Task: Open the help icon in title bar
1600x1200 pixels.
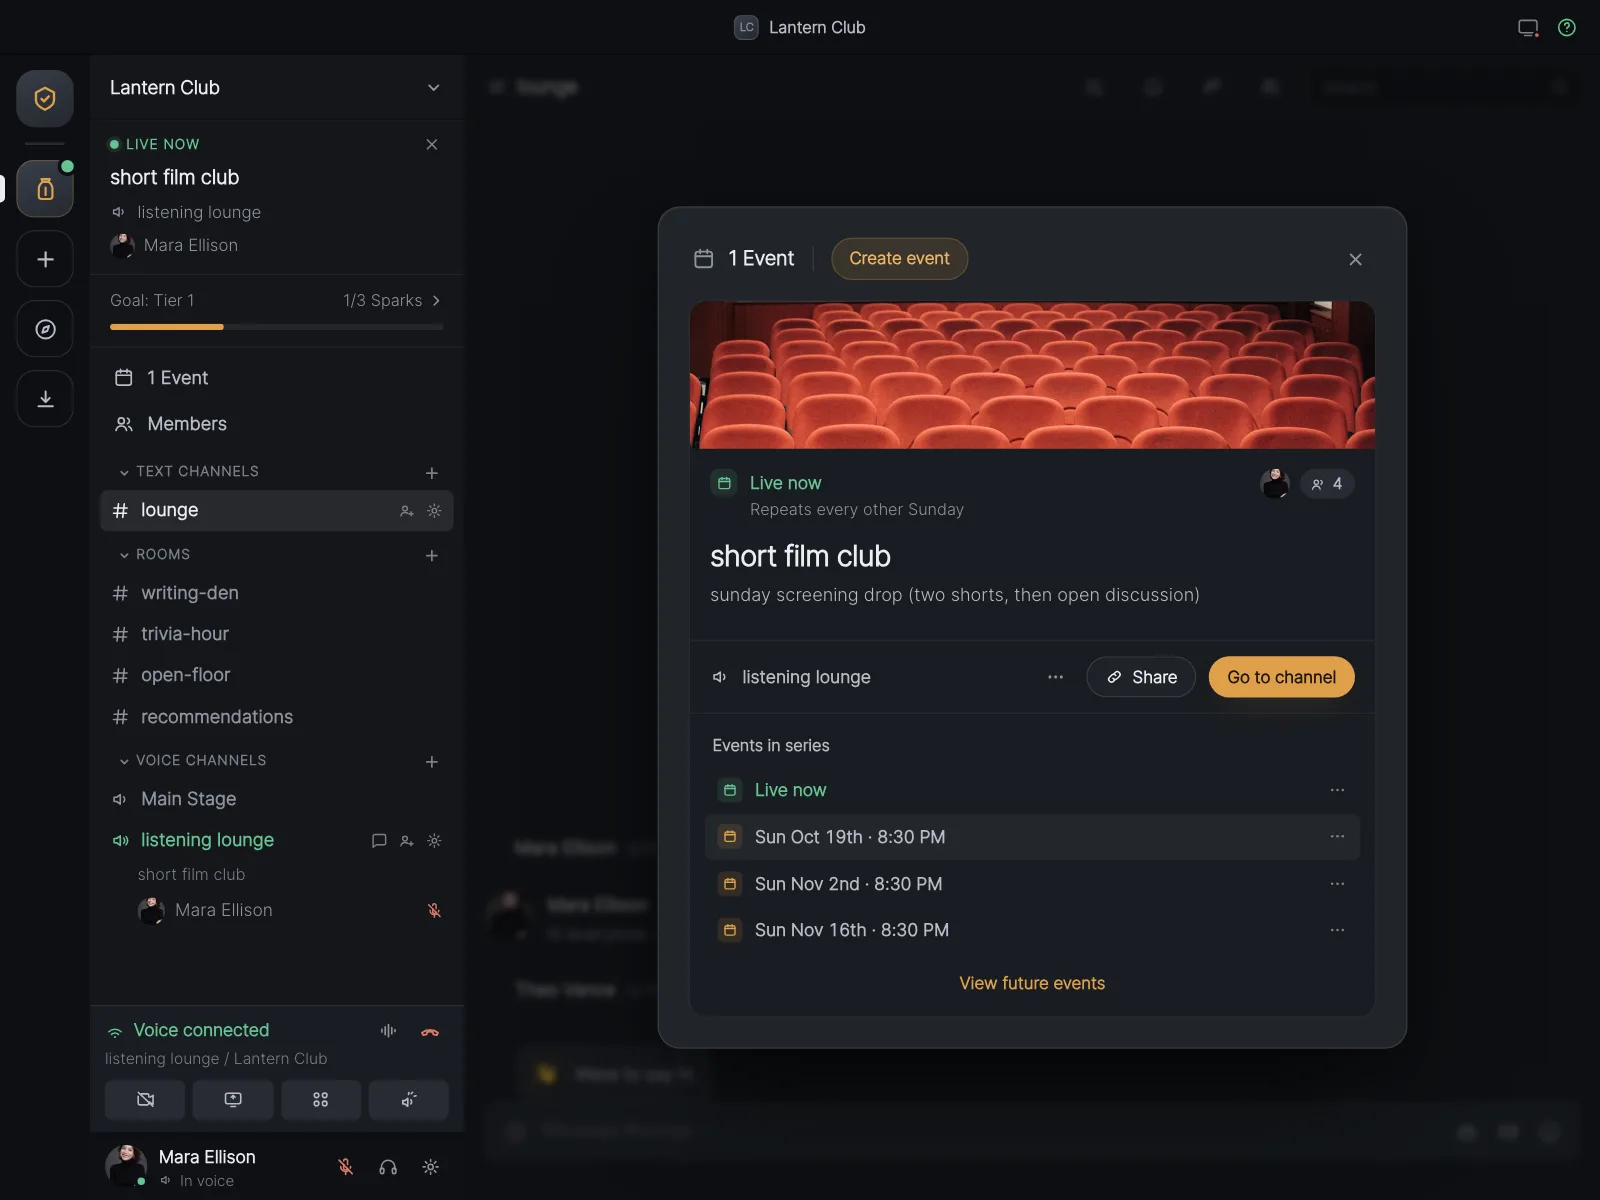Action: [x=1567, y=28]
